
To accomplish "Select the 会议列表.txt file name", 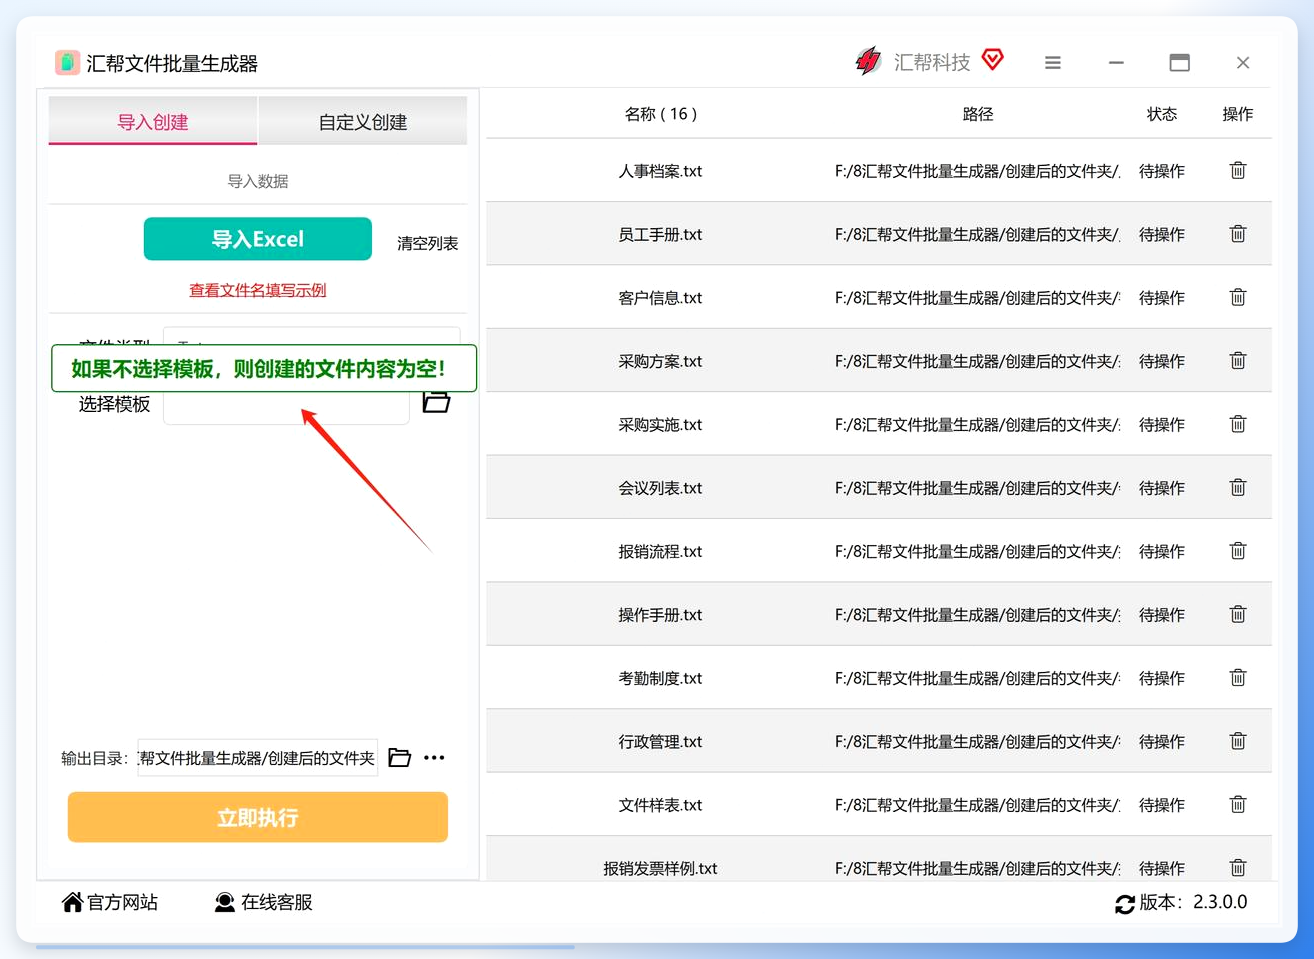I will point(661,488).
